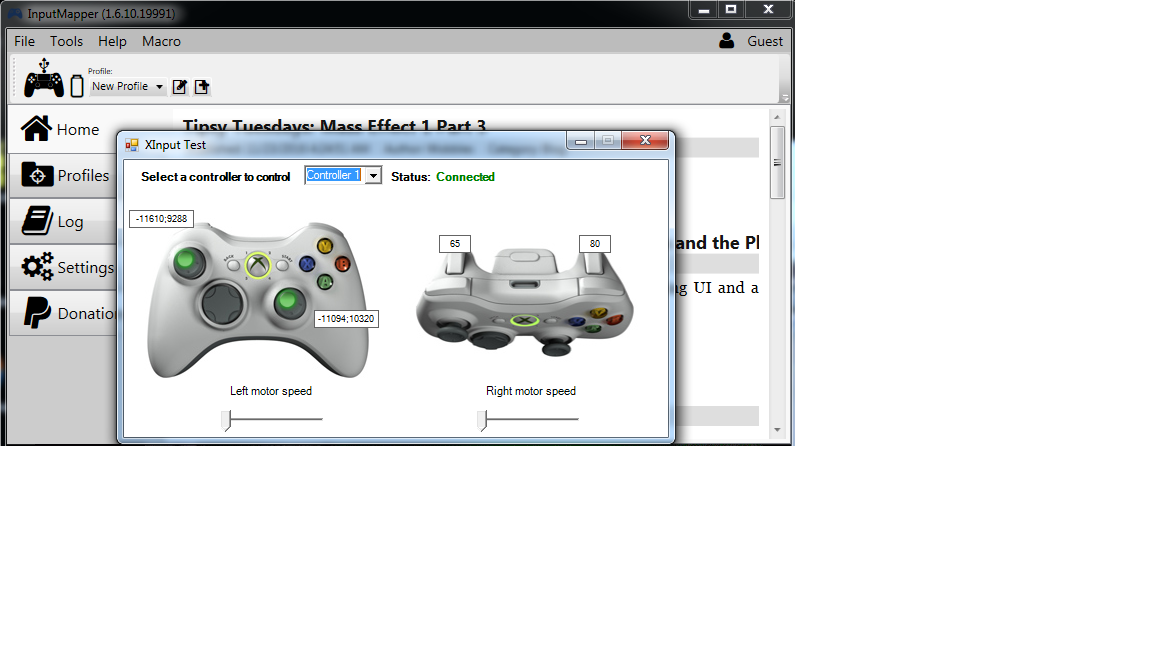1152x648 pixels.
Task: Open the Tools menu
Action: (x=66, y=41)
